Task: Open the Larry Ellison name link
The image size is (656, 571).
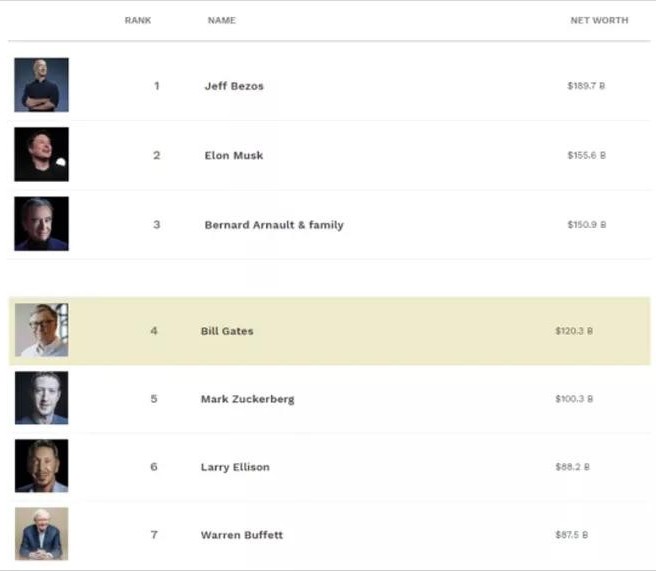Action: 235,467
